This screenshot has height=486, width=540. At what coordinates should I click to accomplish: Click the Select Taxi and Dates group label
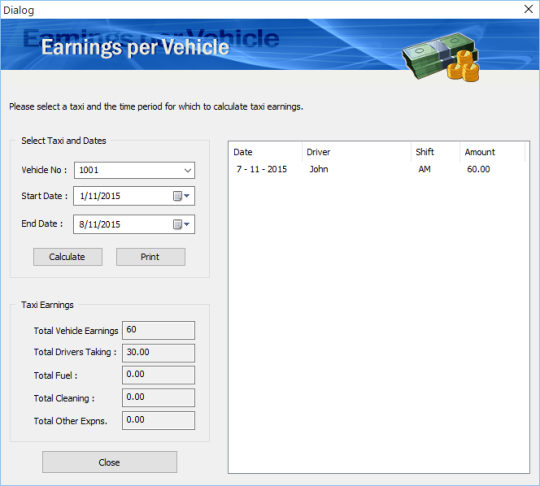pyautogui.click(x=64, y=141)
